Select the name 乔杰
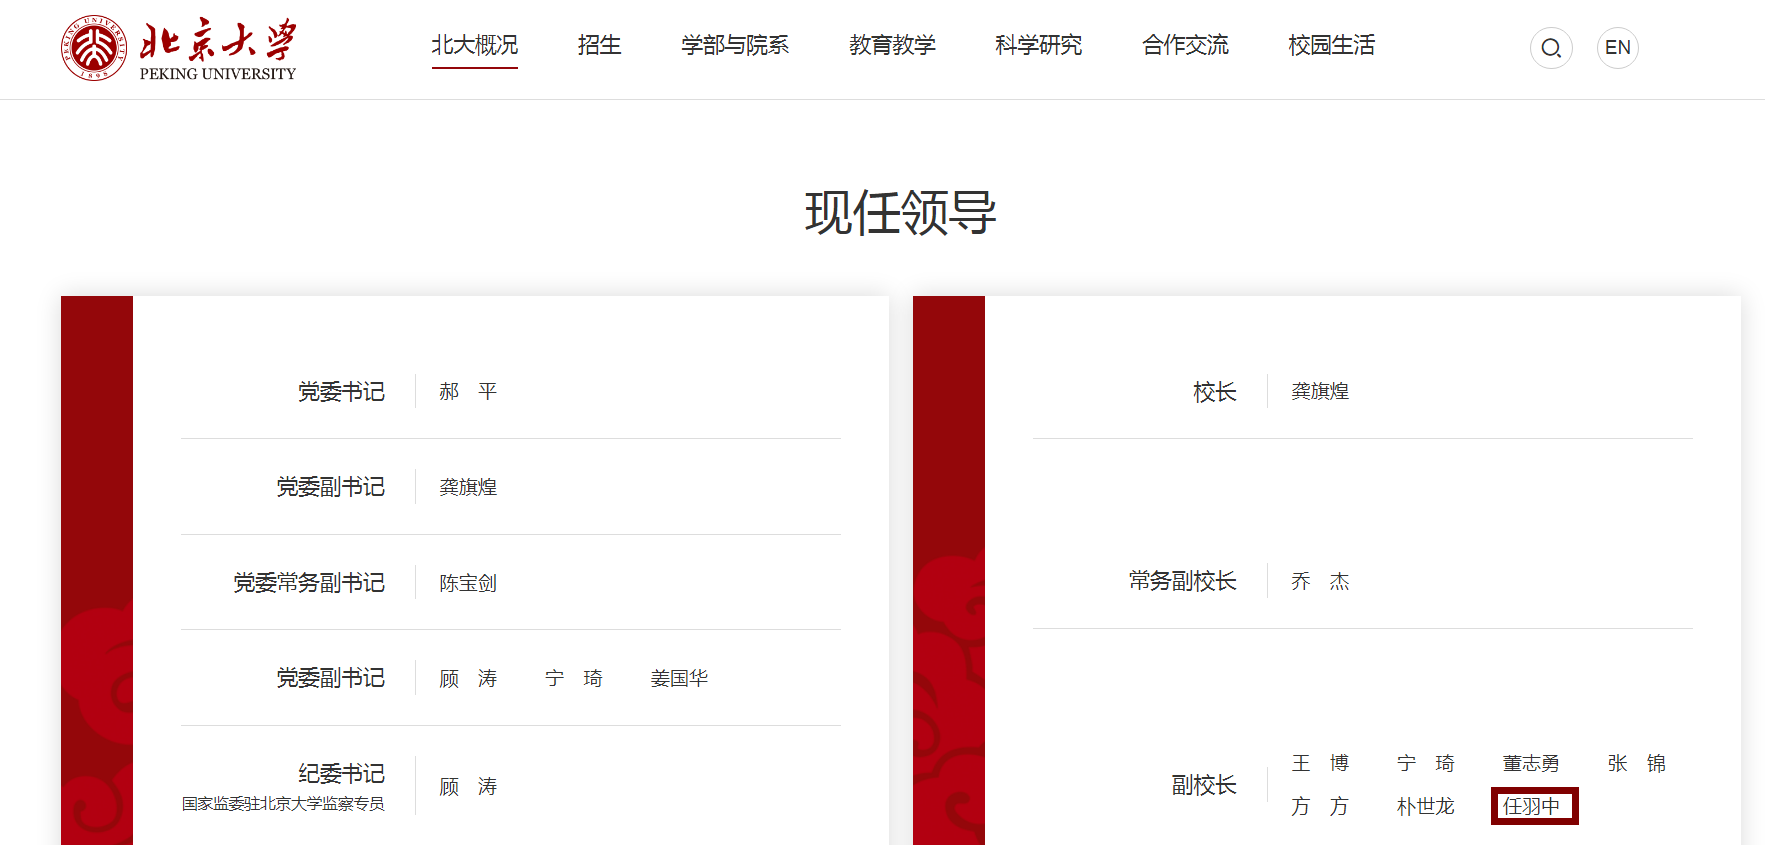Image resolution: width=1765 pixels, height=845 pixels. [1320, 581]
